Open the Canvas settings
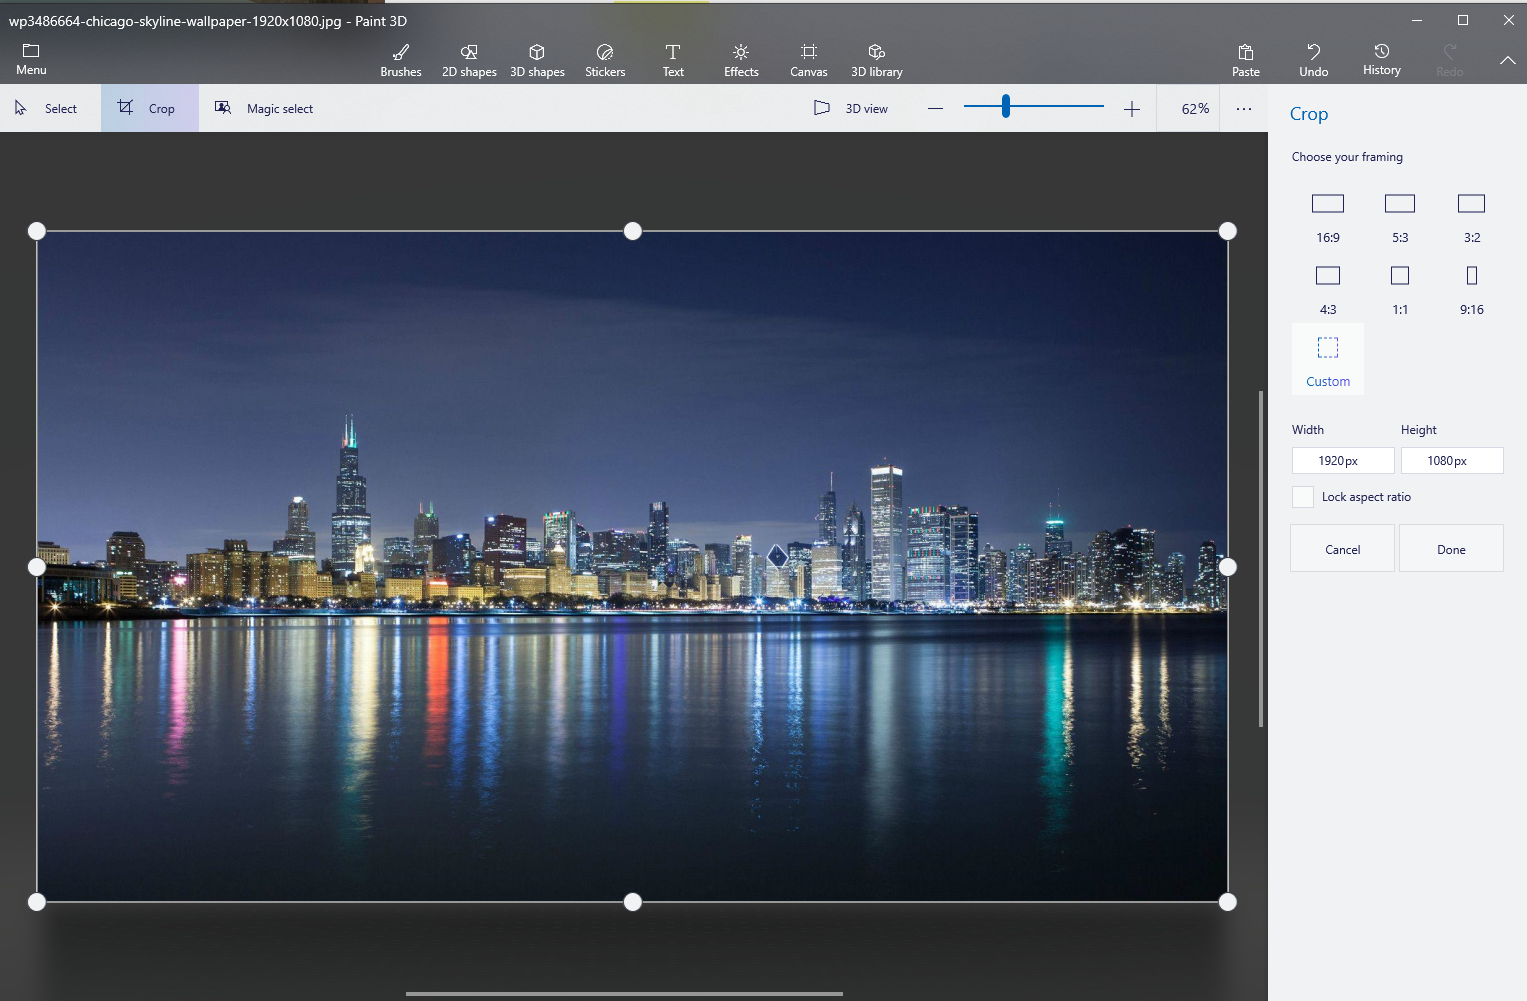Screen dimensions: 1527x1001 (x=809, y=60)
